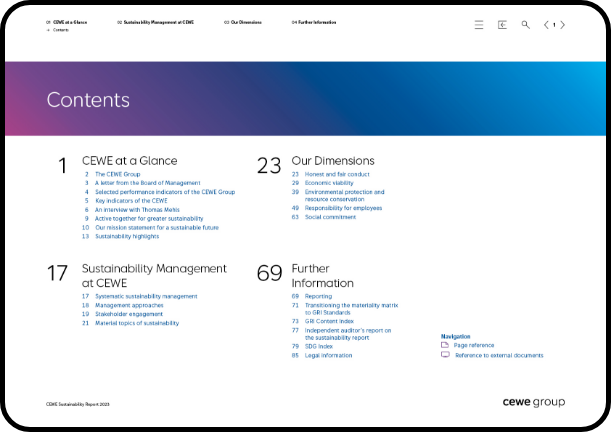The height and width of the screenshot is (432, 611).
Task: Open 'Our mission statement for a sustainable future'
Action: (x=157, y=227)
